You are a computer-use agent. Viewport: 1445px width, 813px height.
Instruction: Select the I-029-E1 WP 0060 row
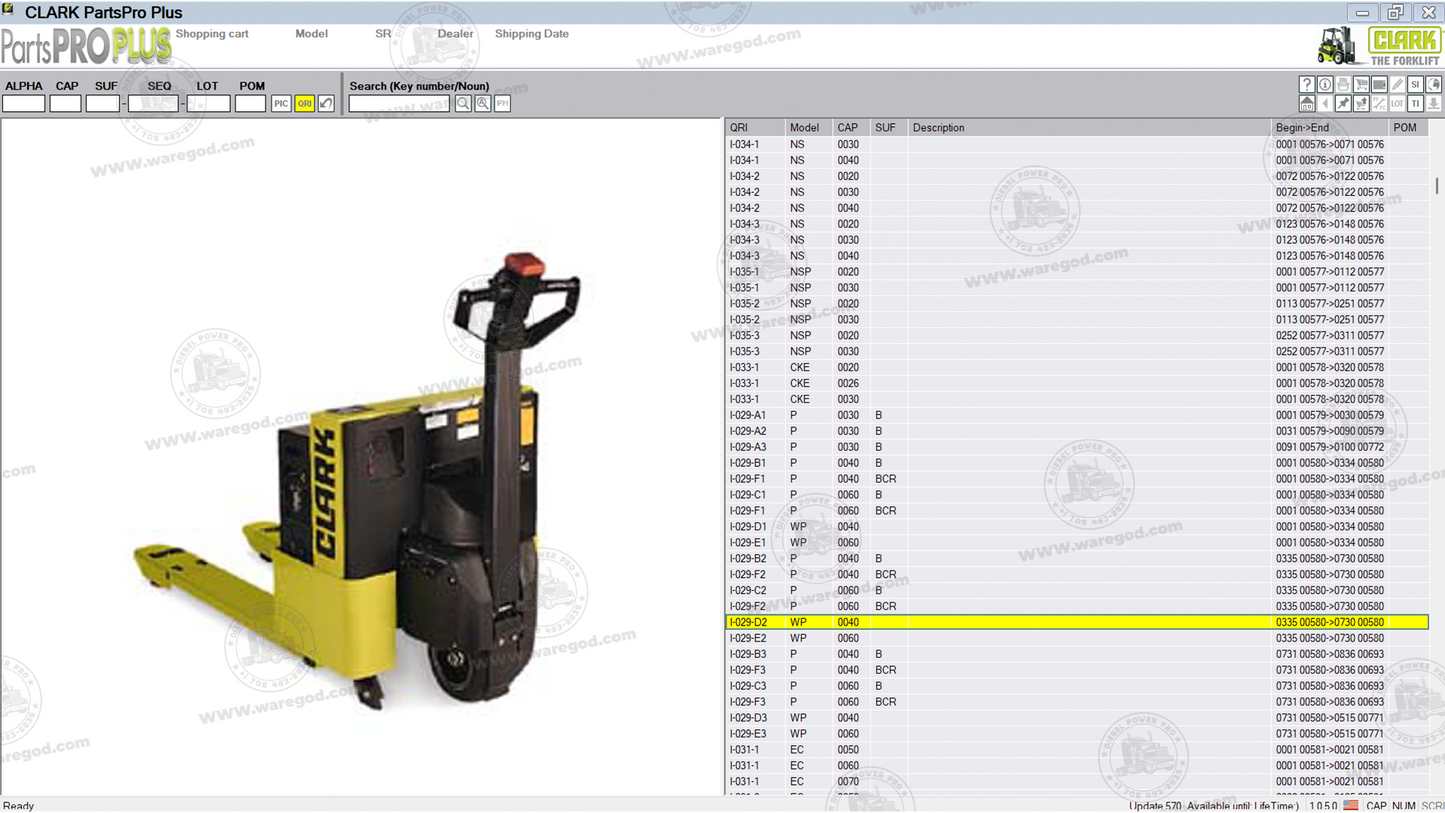tap(1077, 542)
